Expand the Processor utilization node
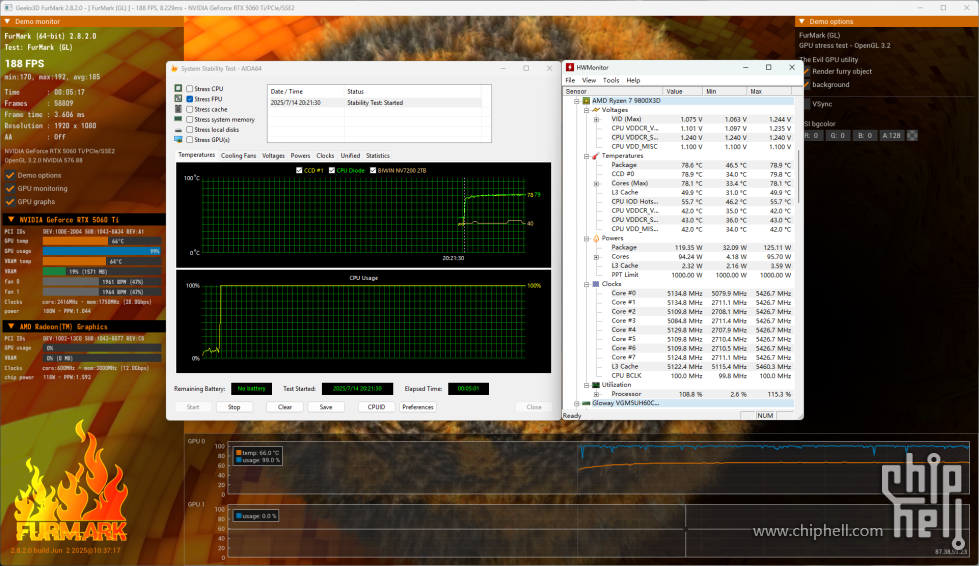The image size is (979, 566). [x=596, y=394]
